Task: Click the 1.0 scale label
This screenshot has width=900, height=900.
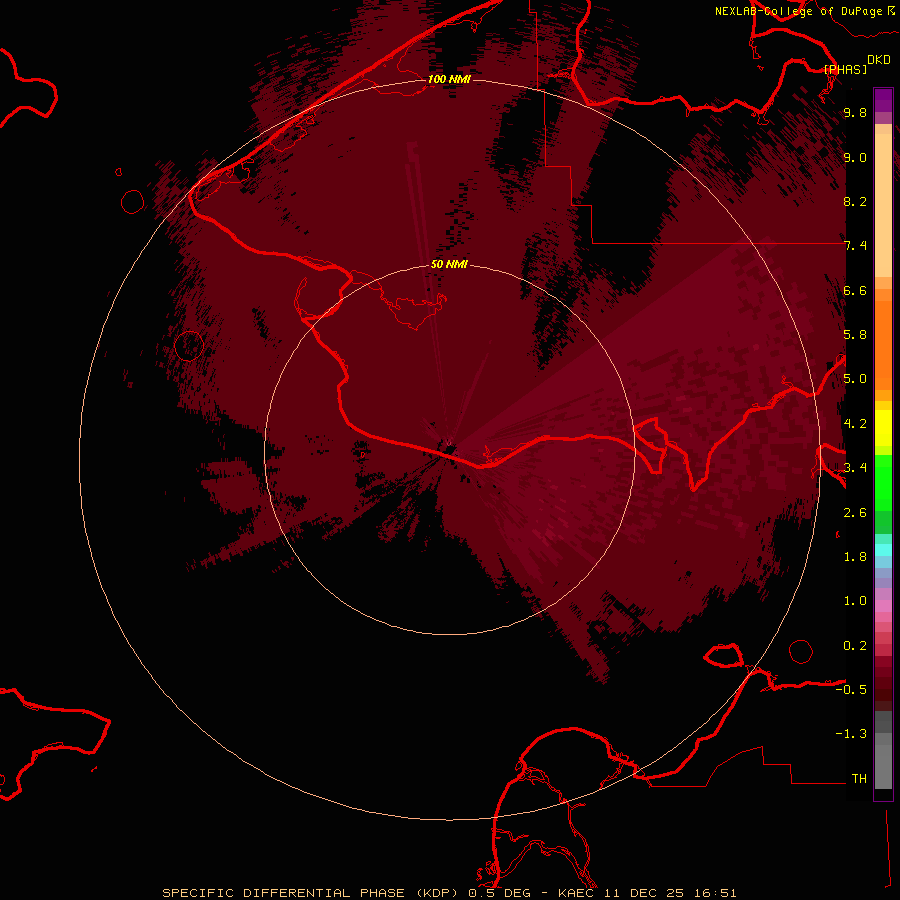Action: [855, 601]
